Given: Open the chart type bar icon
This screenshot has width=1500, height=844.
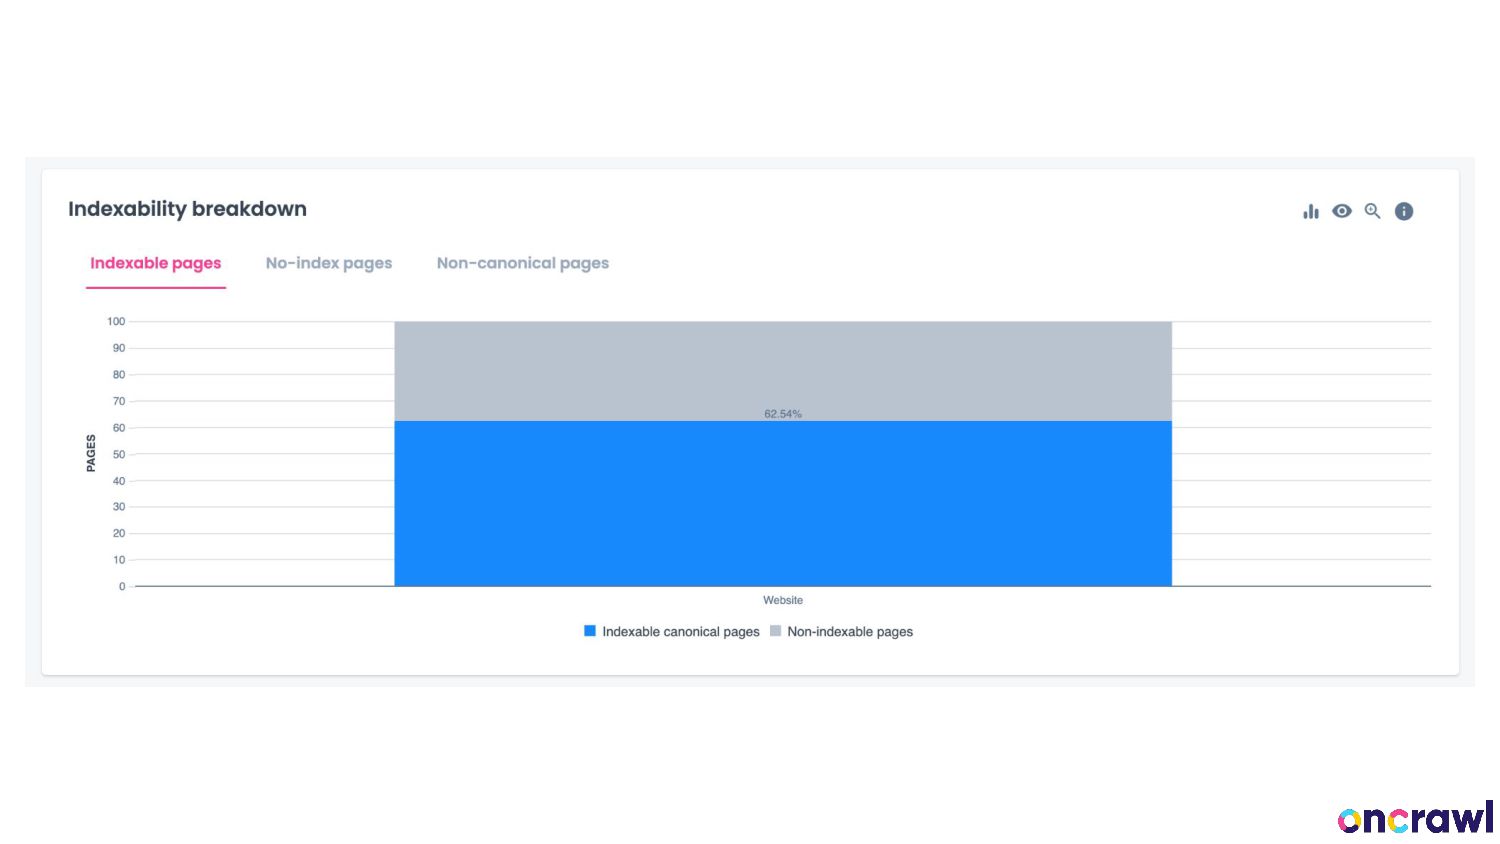Looking at the screenshot, I should click(x=1310, y=211).
